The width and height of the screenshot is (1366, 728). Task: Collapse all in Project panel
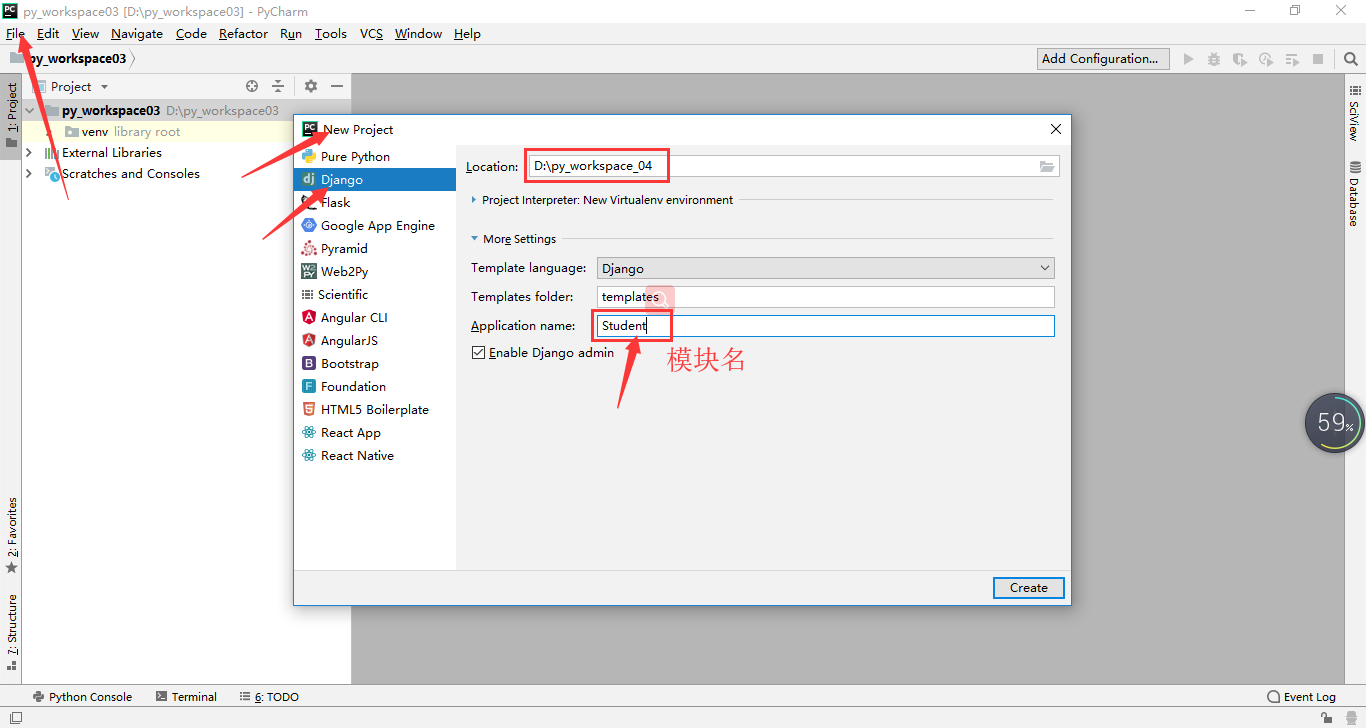[278, 87]
